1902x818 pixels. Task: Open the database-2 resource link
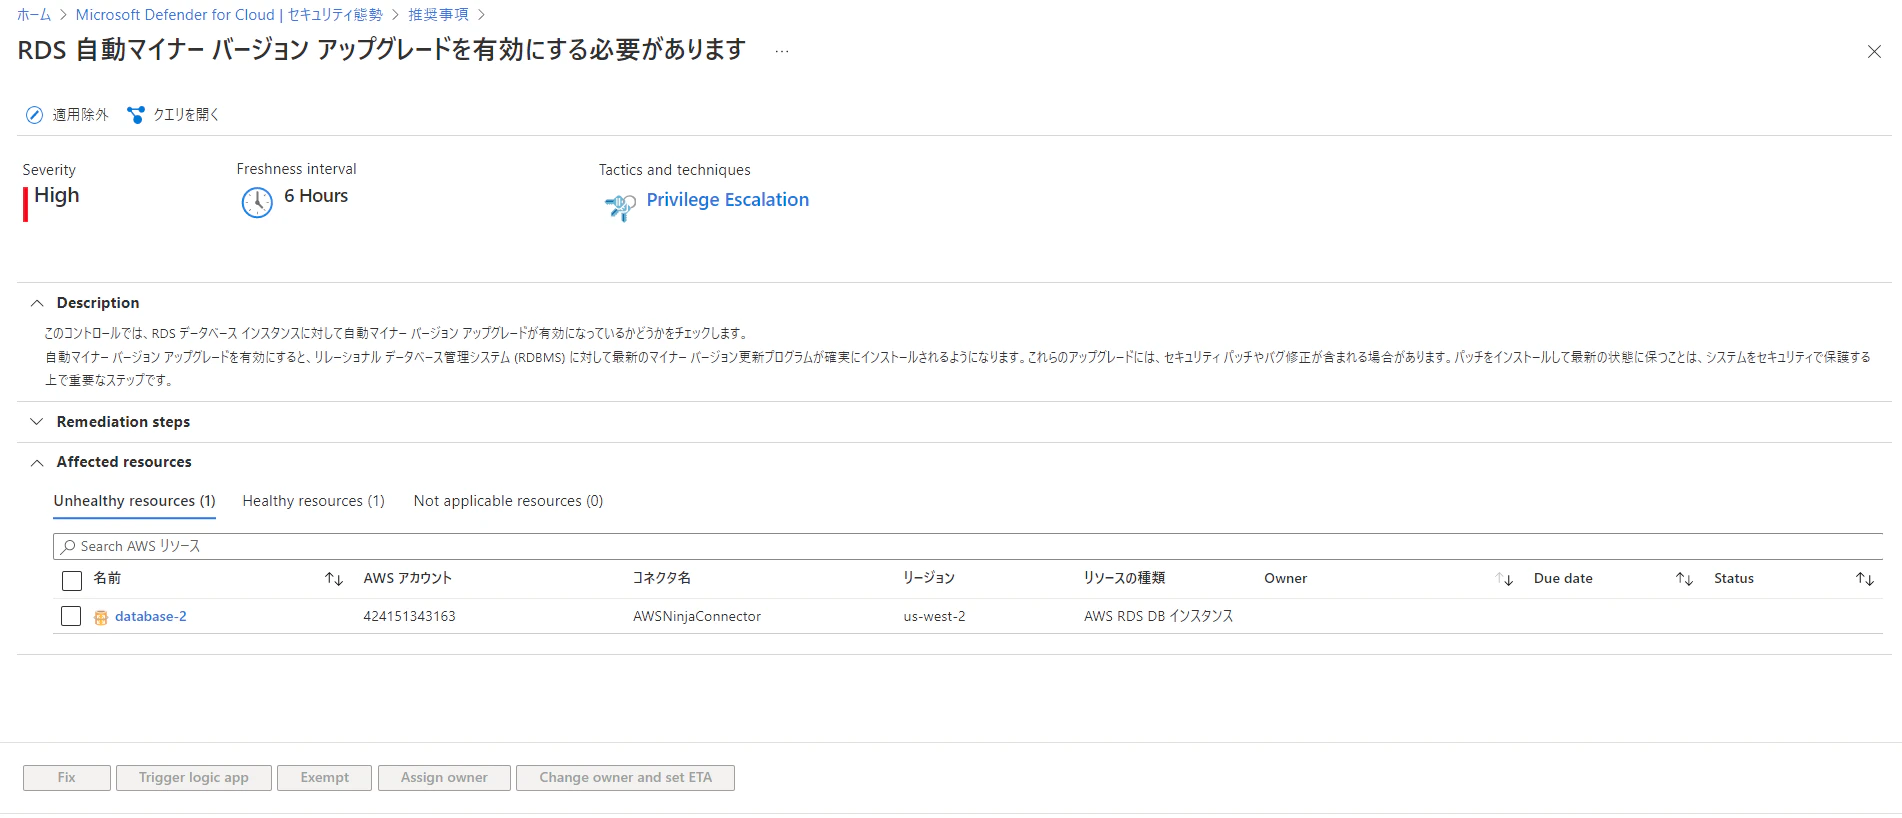point(151,617)
